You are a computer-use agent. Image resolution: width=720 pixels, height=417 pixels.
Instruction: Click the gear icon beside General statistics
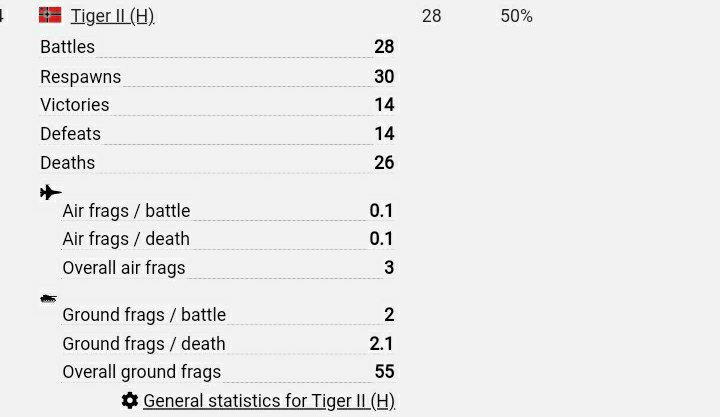click(130, 400)
